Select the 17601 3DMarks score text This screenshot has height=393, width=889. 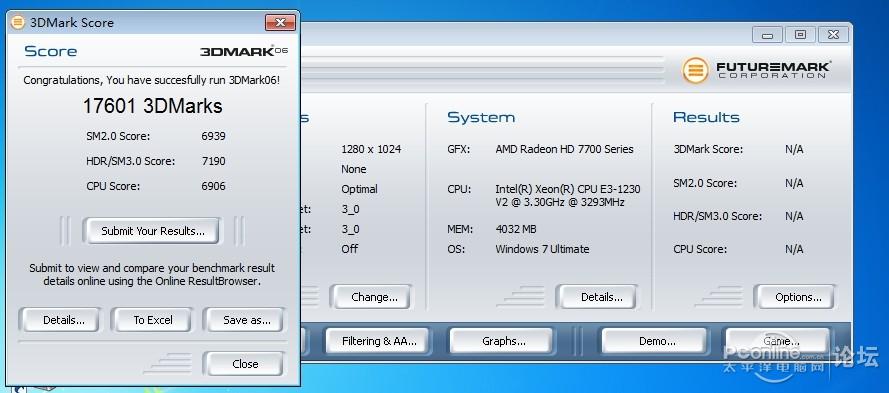(x=153, y=106)
